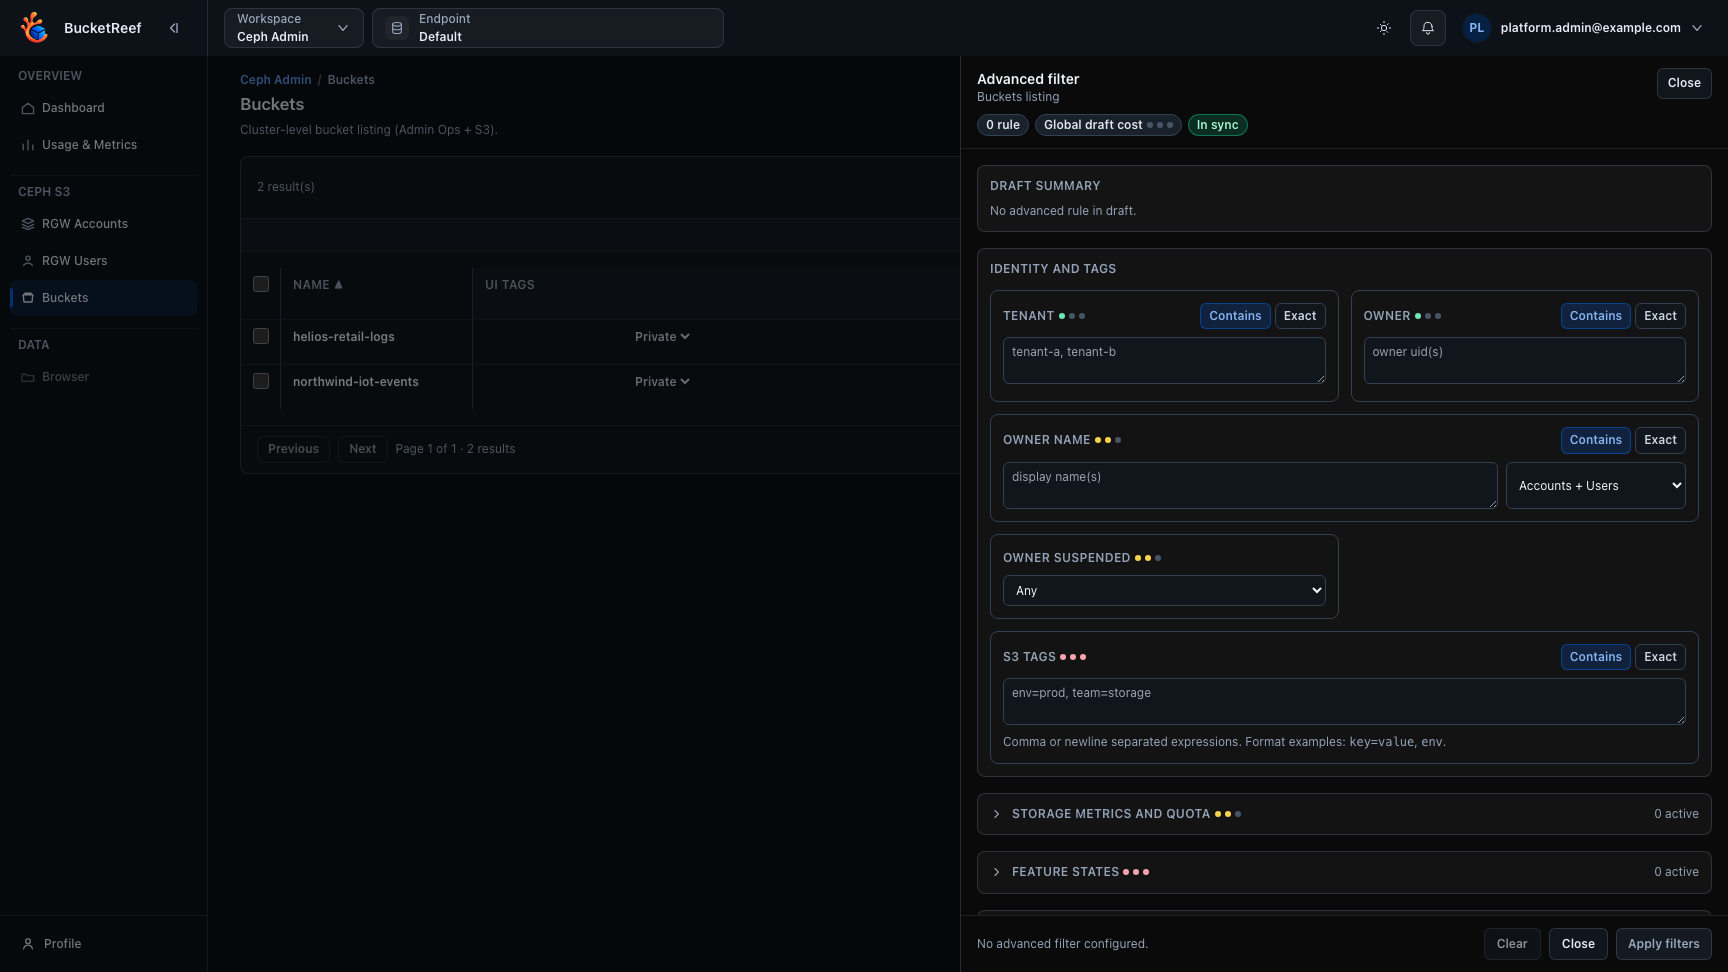Open Usage & Metrics page
The height and width of the screenshot is (972, 1728).
click(x=103, y=145)
